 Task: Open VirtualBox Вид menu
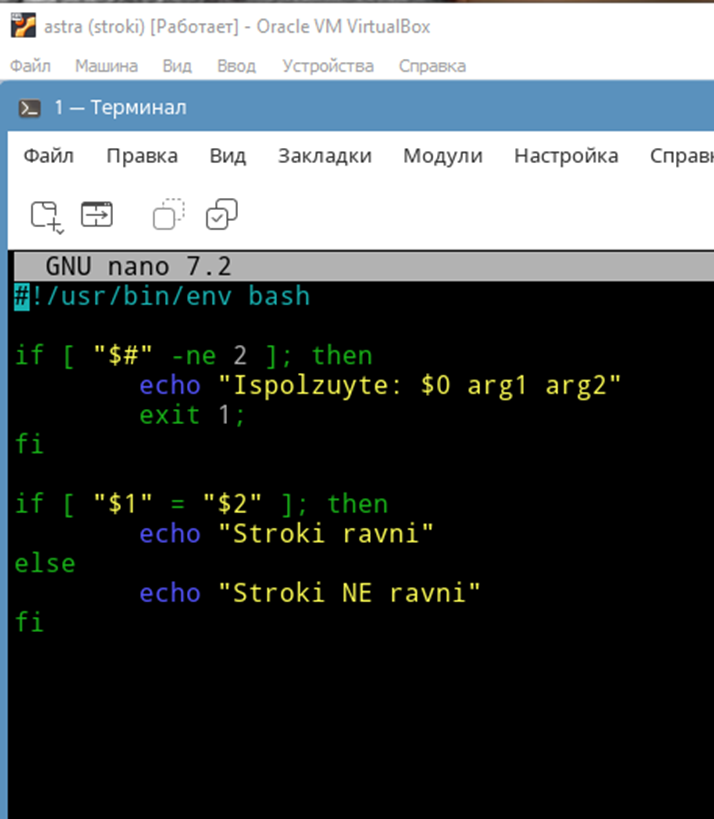click(177, 66)
